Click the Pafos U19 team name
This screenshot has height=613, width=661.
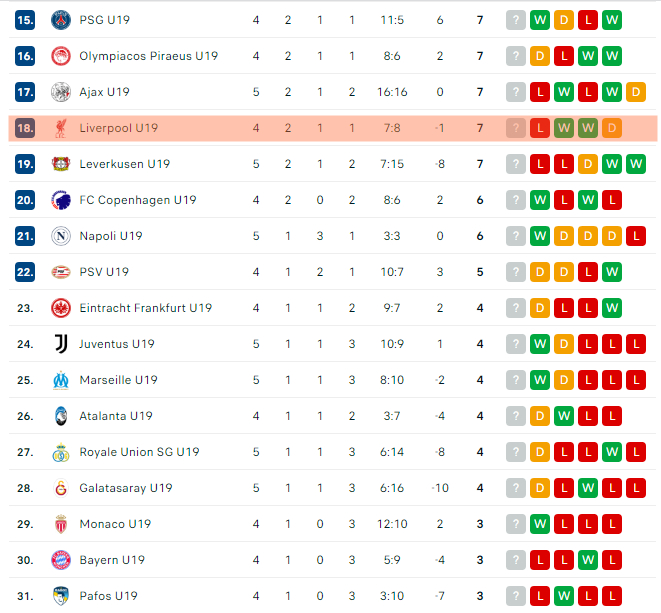(108, 596)
